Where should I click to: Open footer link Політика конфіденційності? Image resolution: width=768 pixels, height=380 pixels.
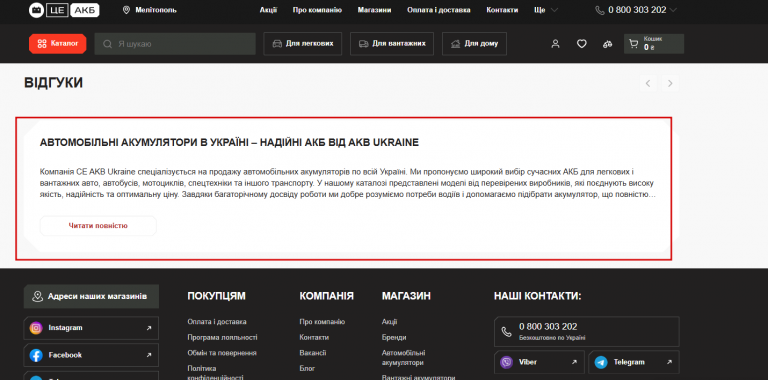[216, 373]
